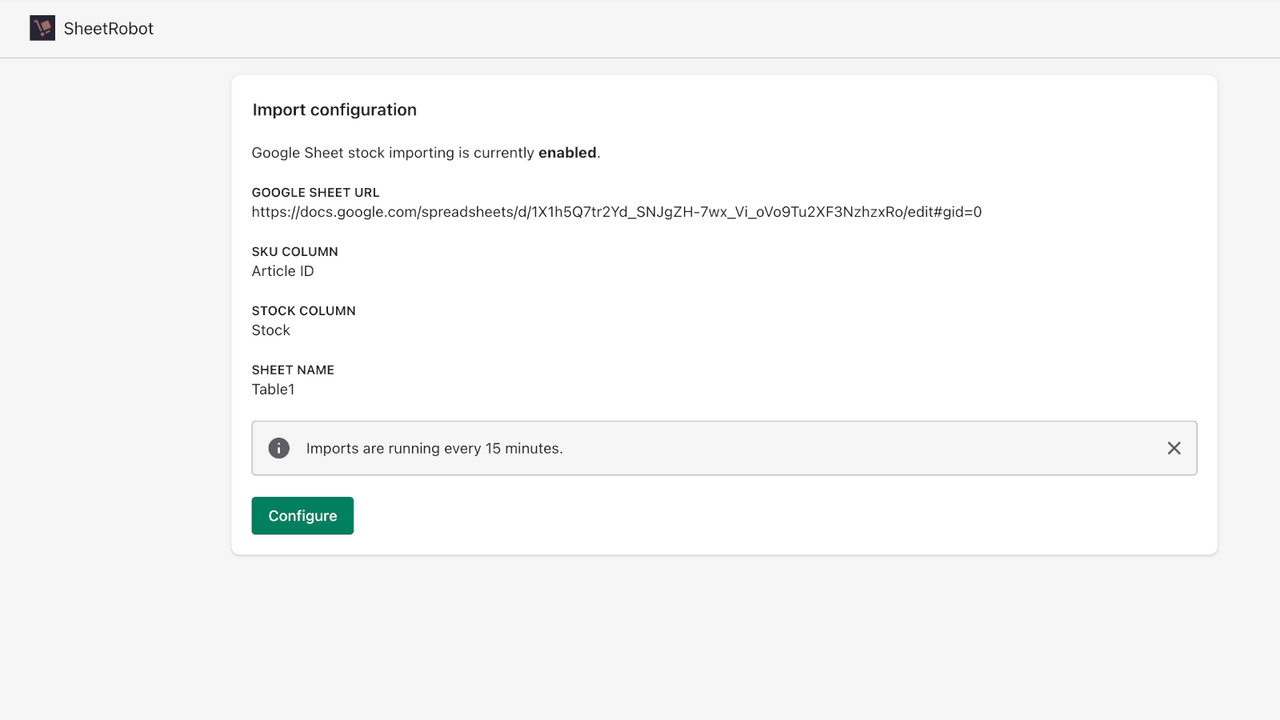Click the SKU COLUMN section label

tap(294, 251)
